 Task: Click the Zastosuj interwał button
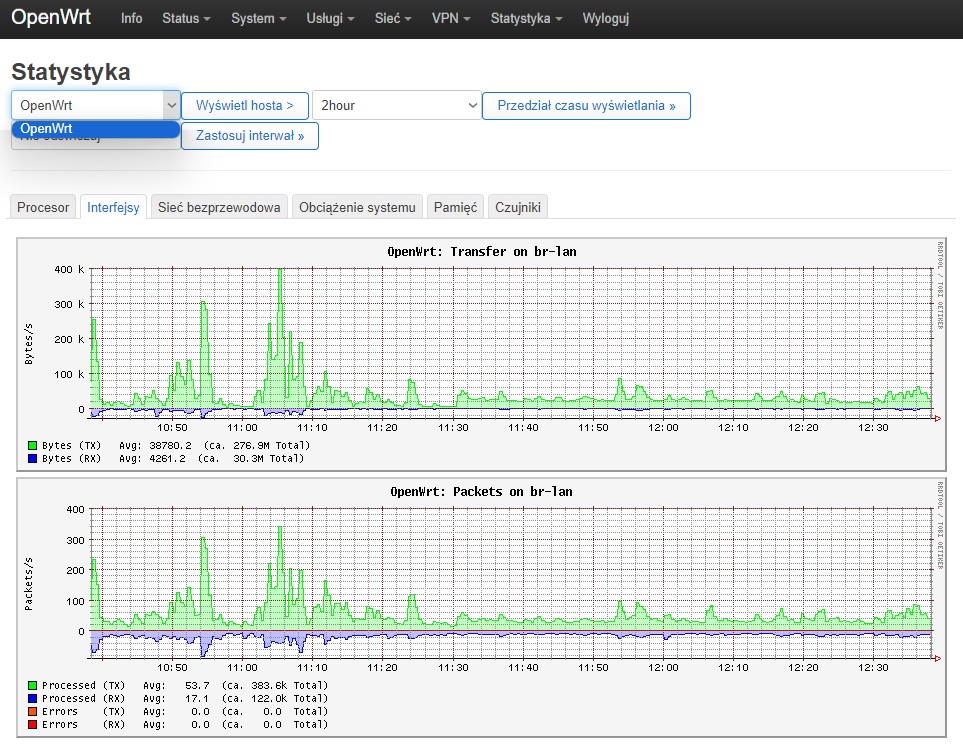(250, 136)
